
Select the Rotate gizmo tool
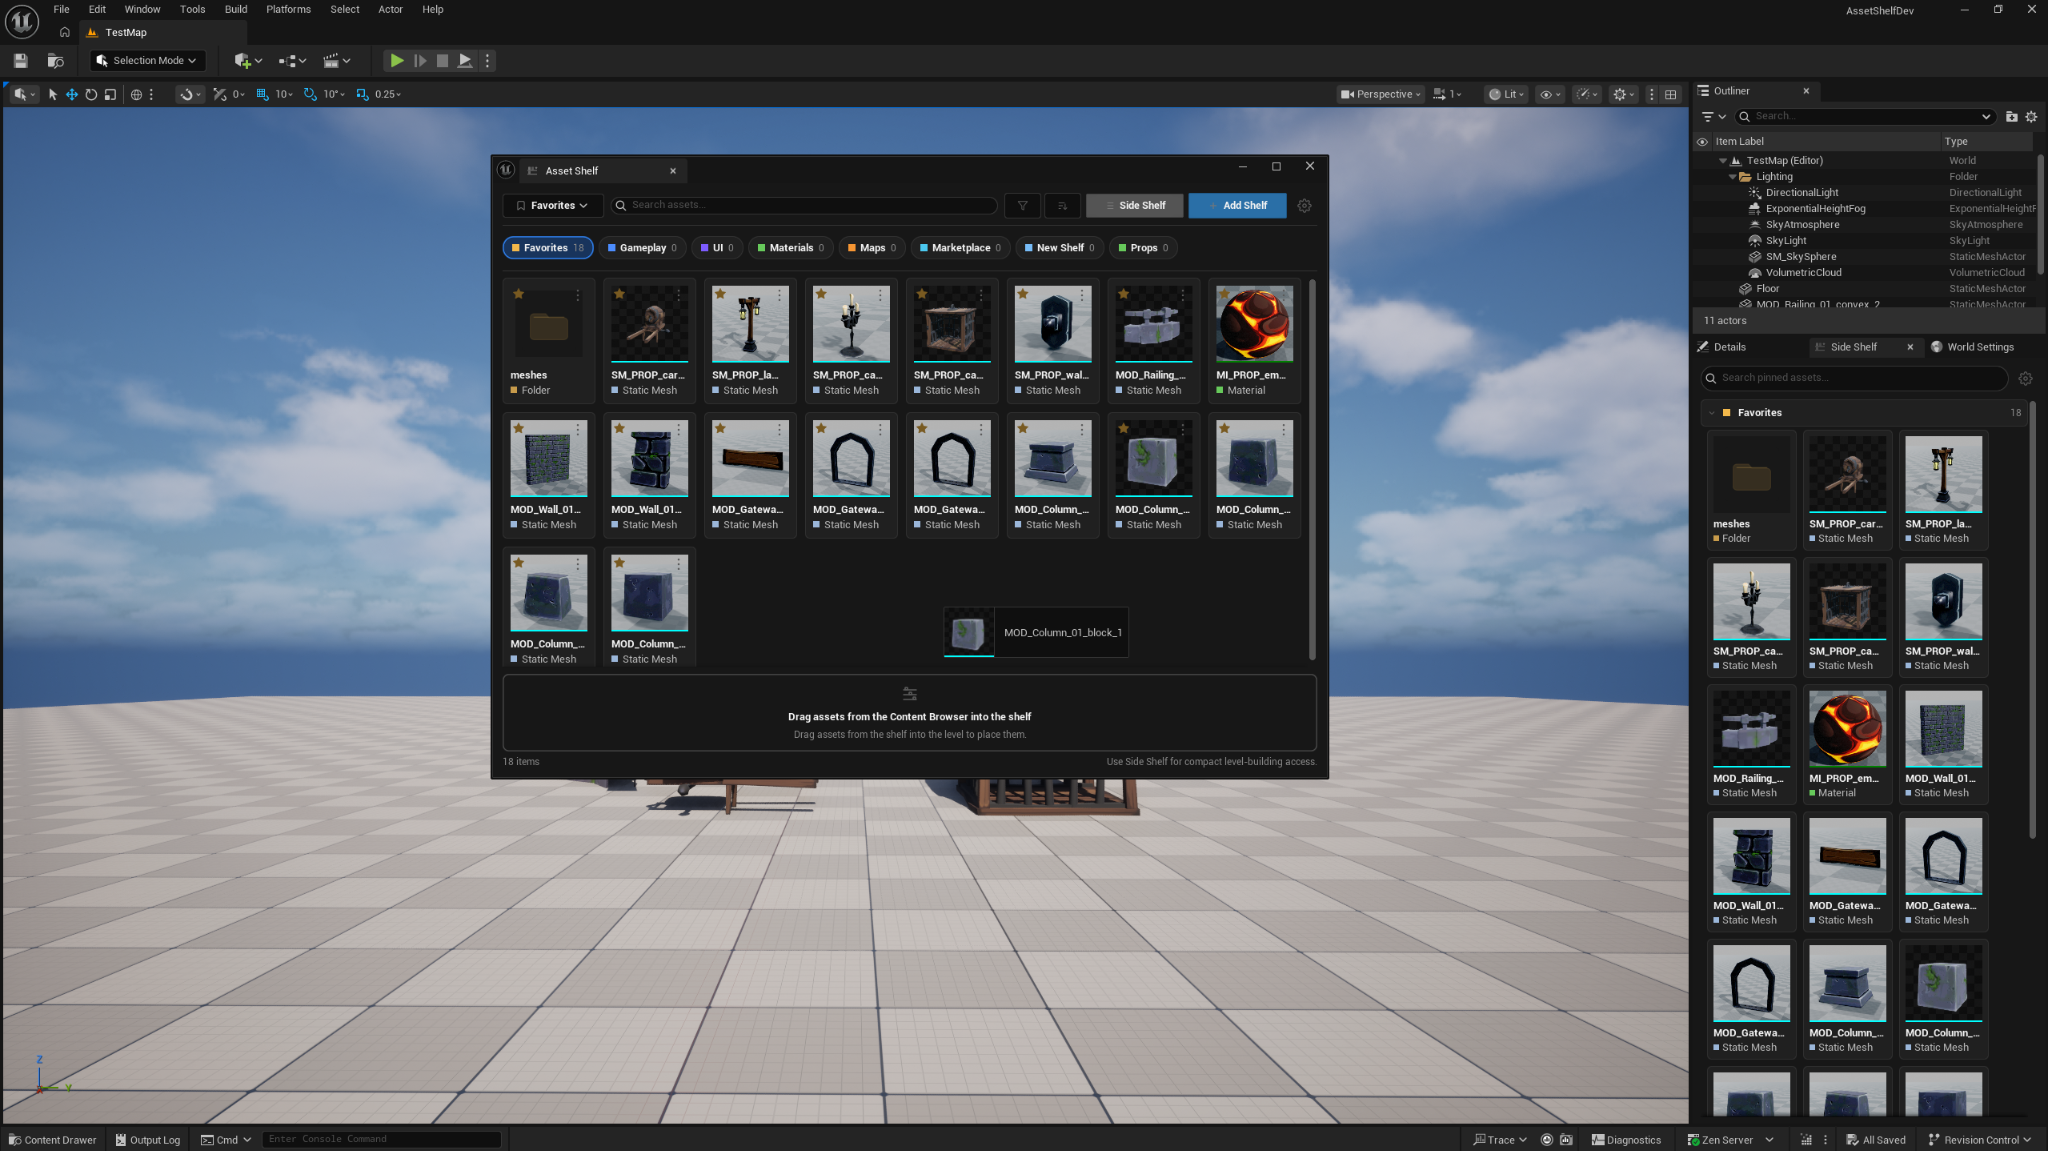click(91, 94)
